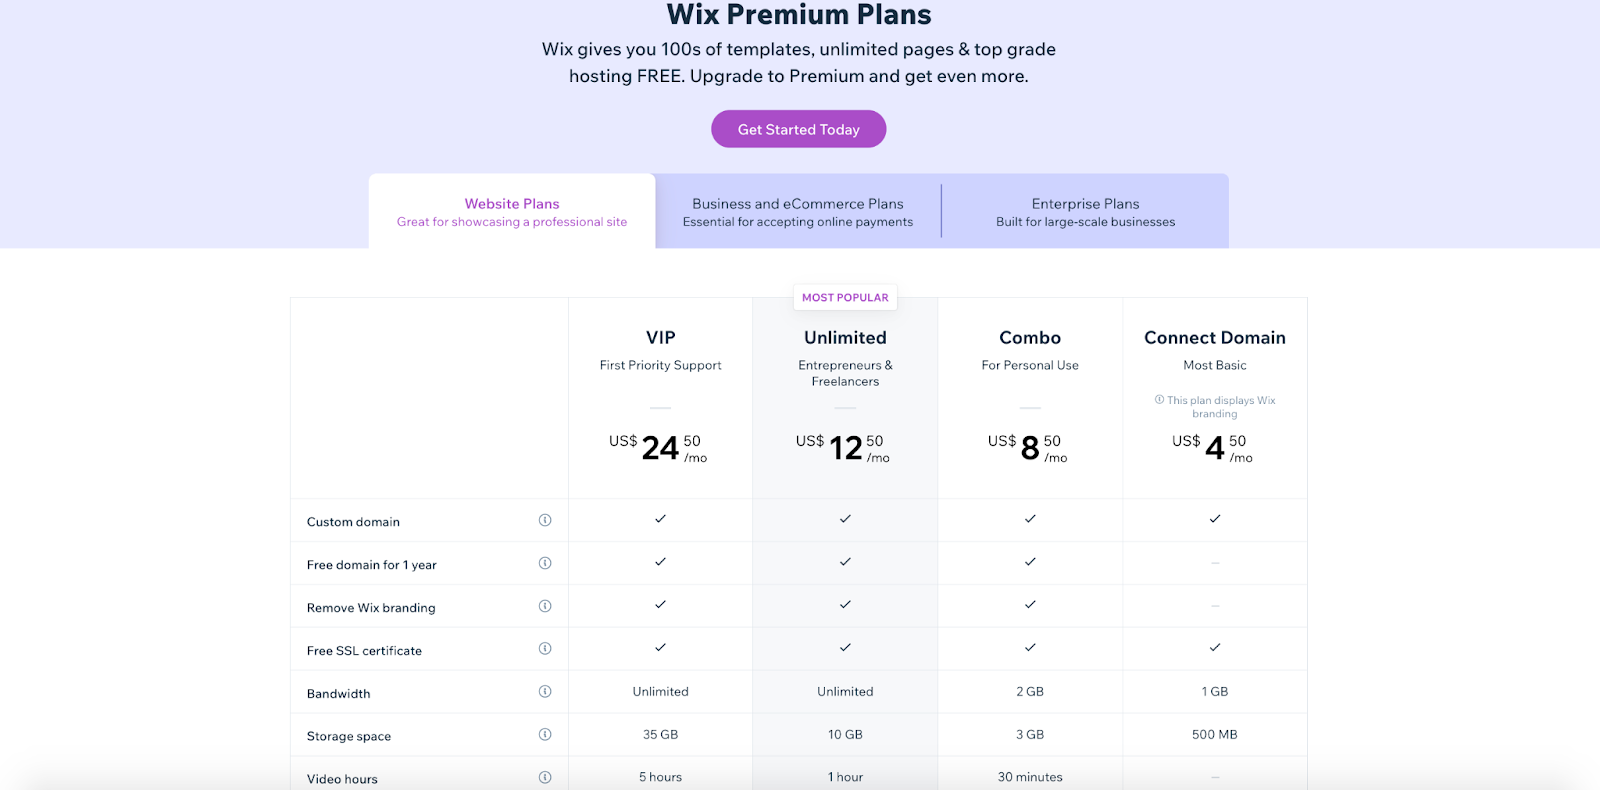
Task: Show info tooltip for Video hours
Action: coord(545,777)
